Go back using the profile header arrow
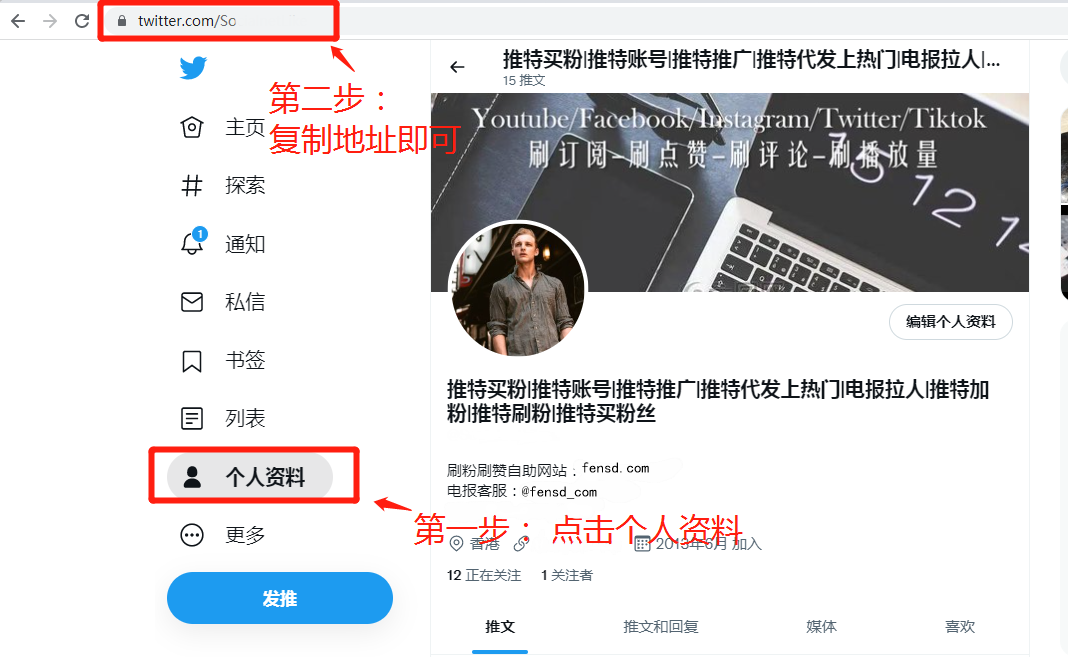 (x=457, y=67)
